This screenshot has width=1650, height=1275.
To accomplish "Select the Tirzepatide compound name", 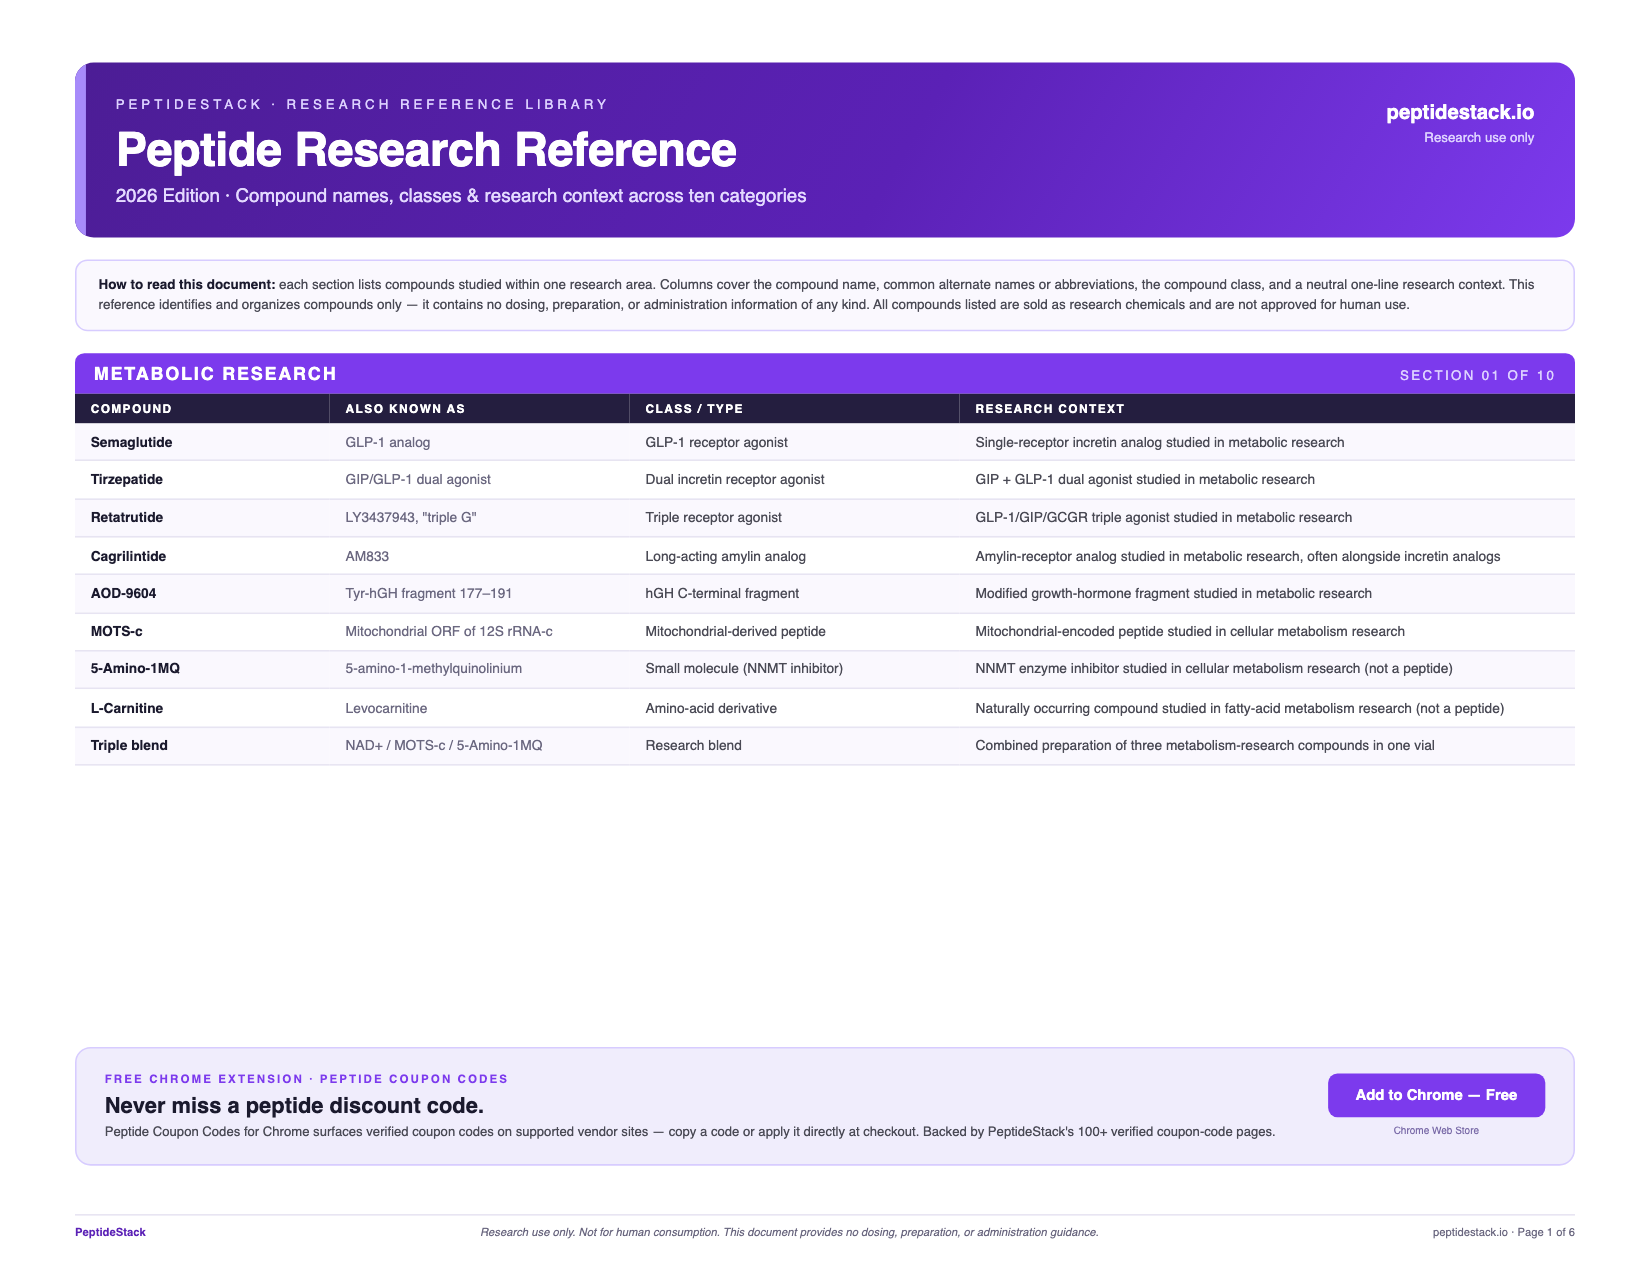I will click(x=126, y=480).
